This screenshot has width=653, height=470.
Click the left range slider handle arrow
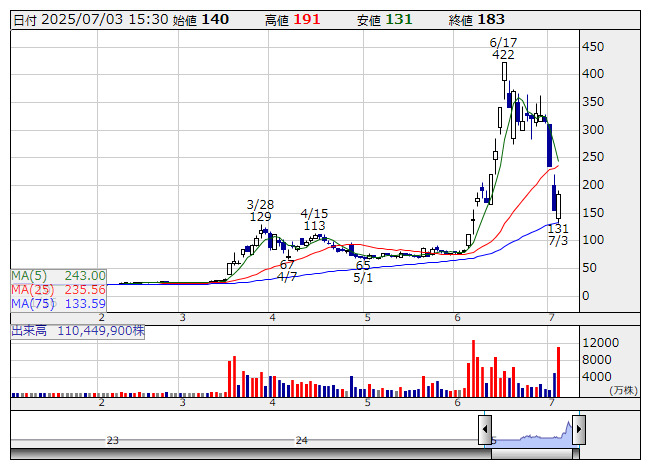point(485,429)
